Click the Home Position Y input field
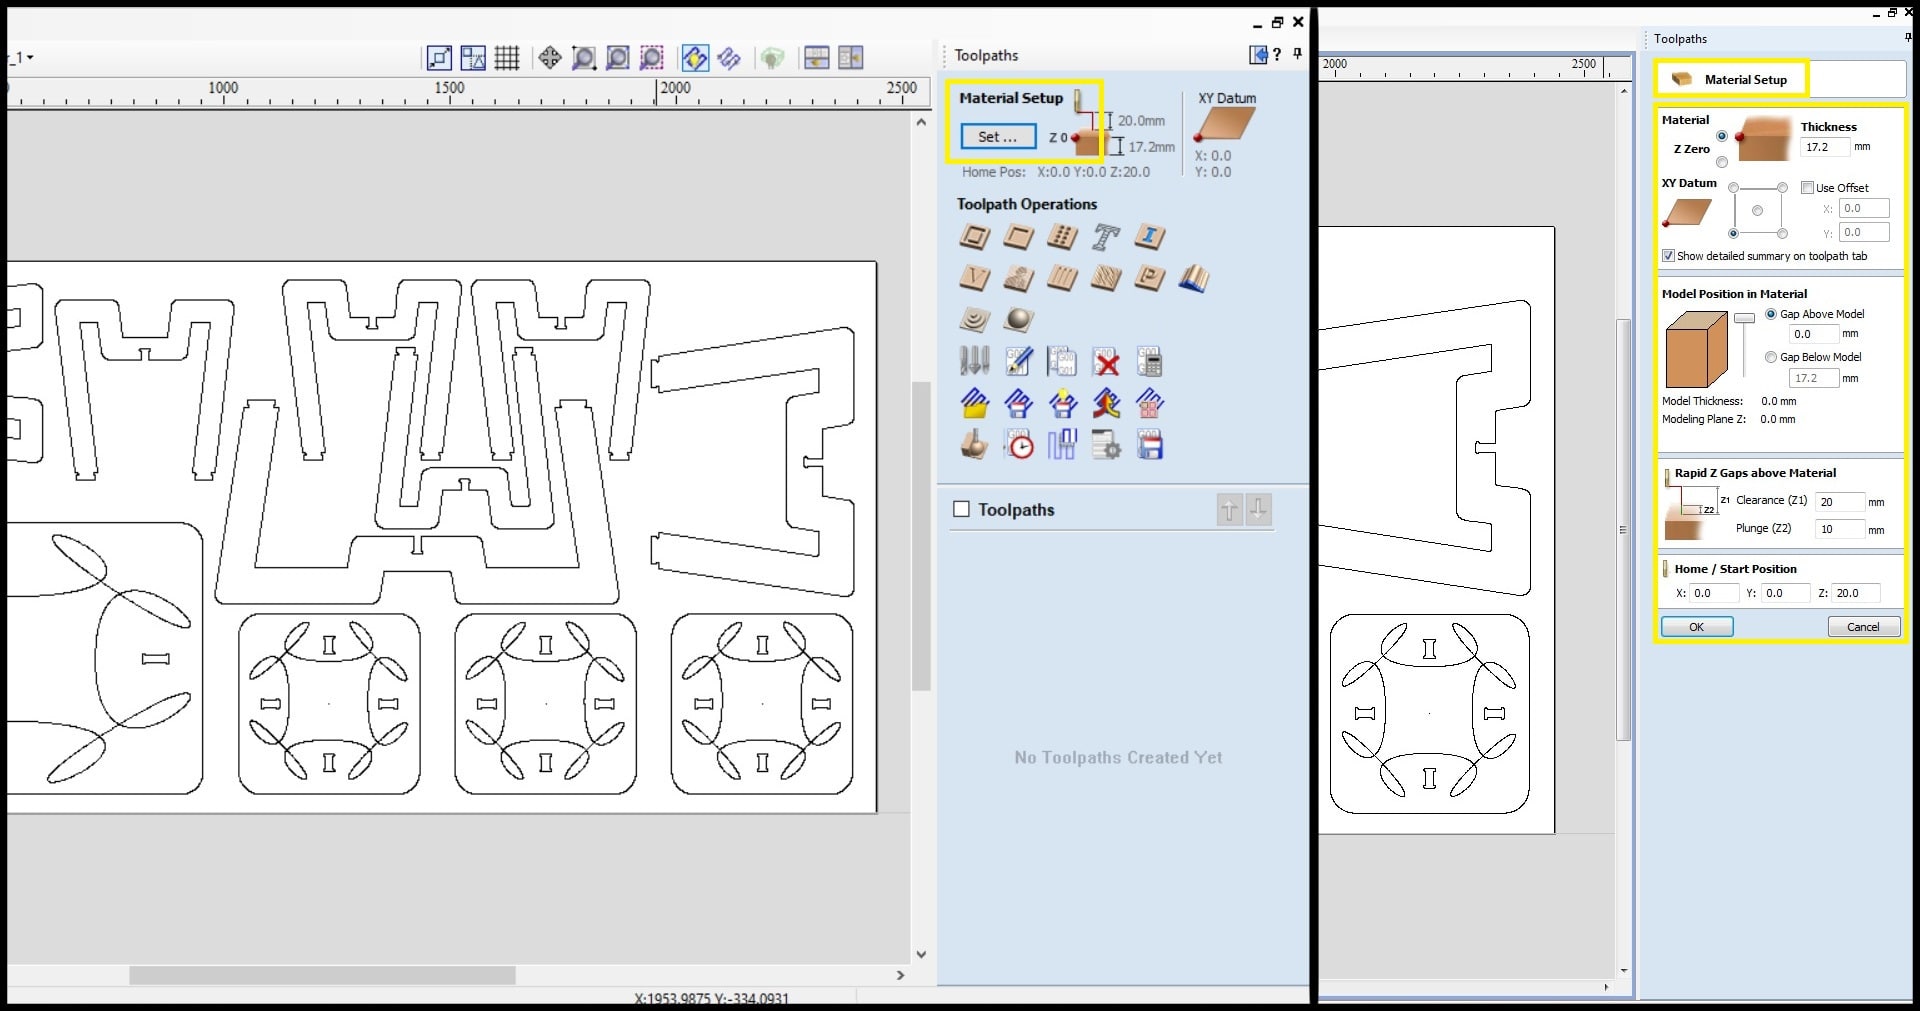This screenshot has width=1920, height=1011. 1786,593
